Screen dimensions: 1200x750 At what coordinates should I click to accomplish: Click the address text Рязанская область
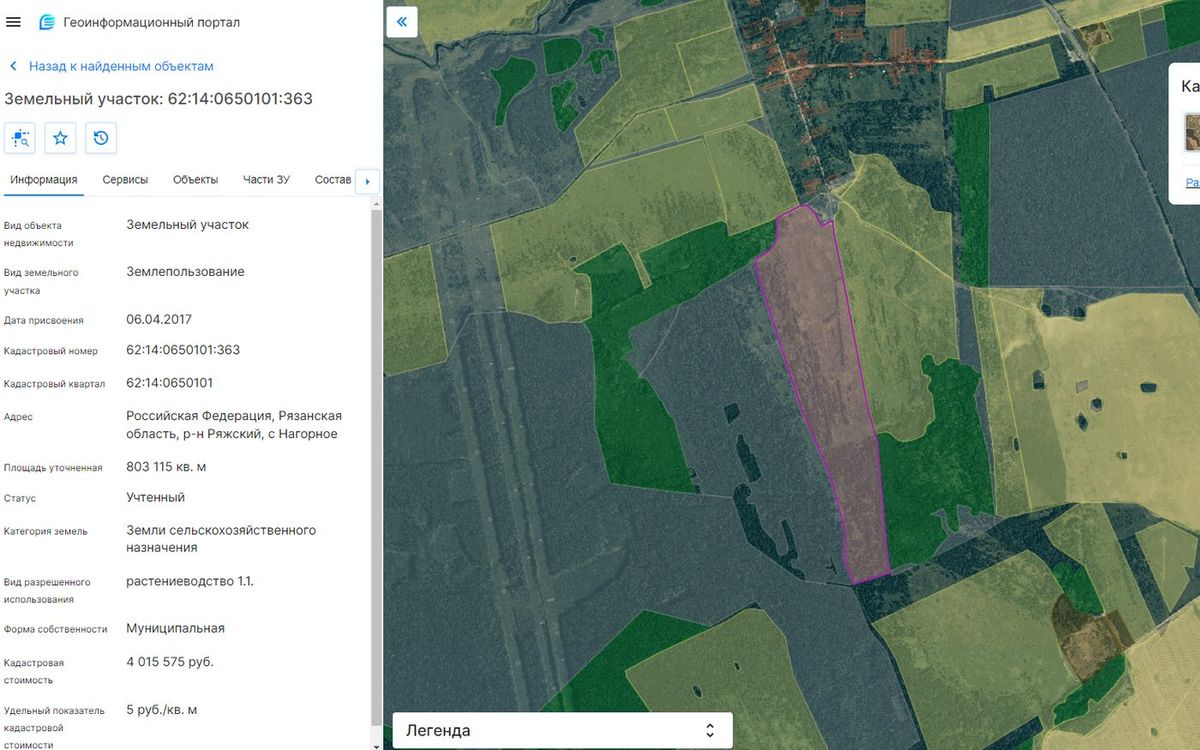[x=234, y=425]
